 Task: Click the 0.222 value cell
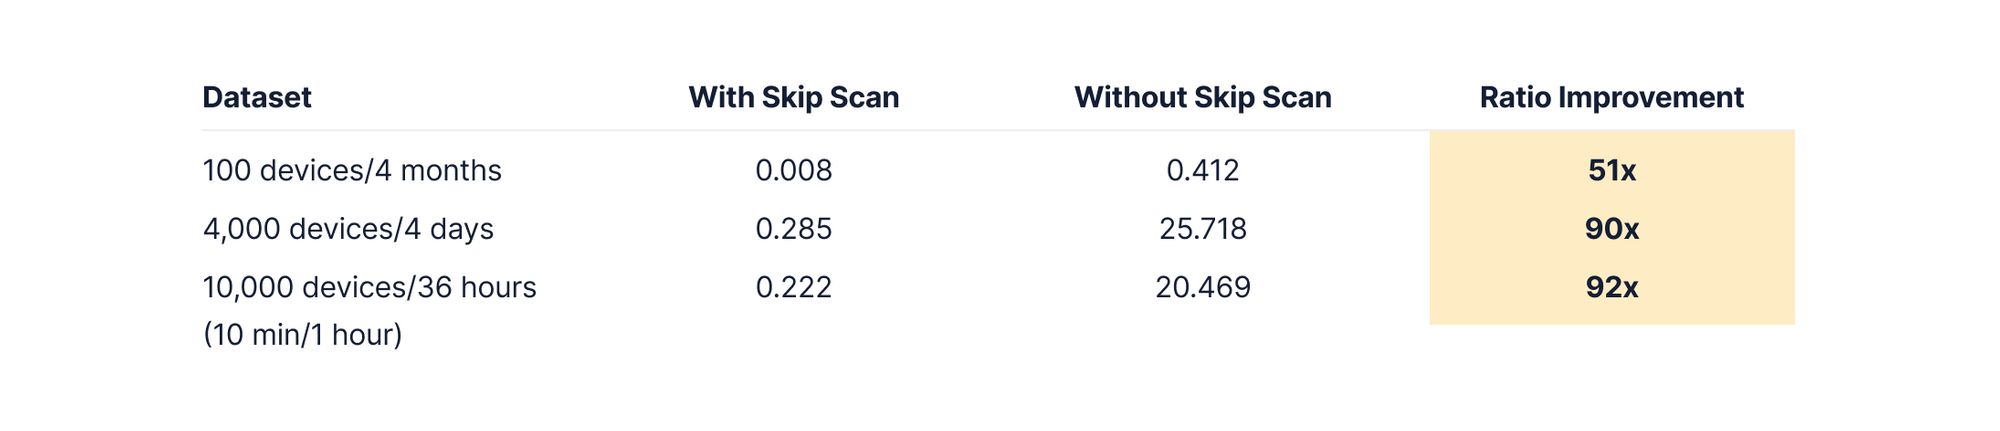pos(793,287)
